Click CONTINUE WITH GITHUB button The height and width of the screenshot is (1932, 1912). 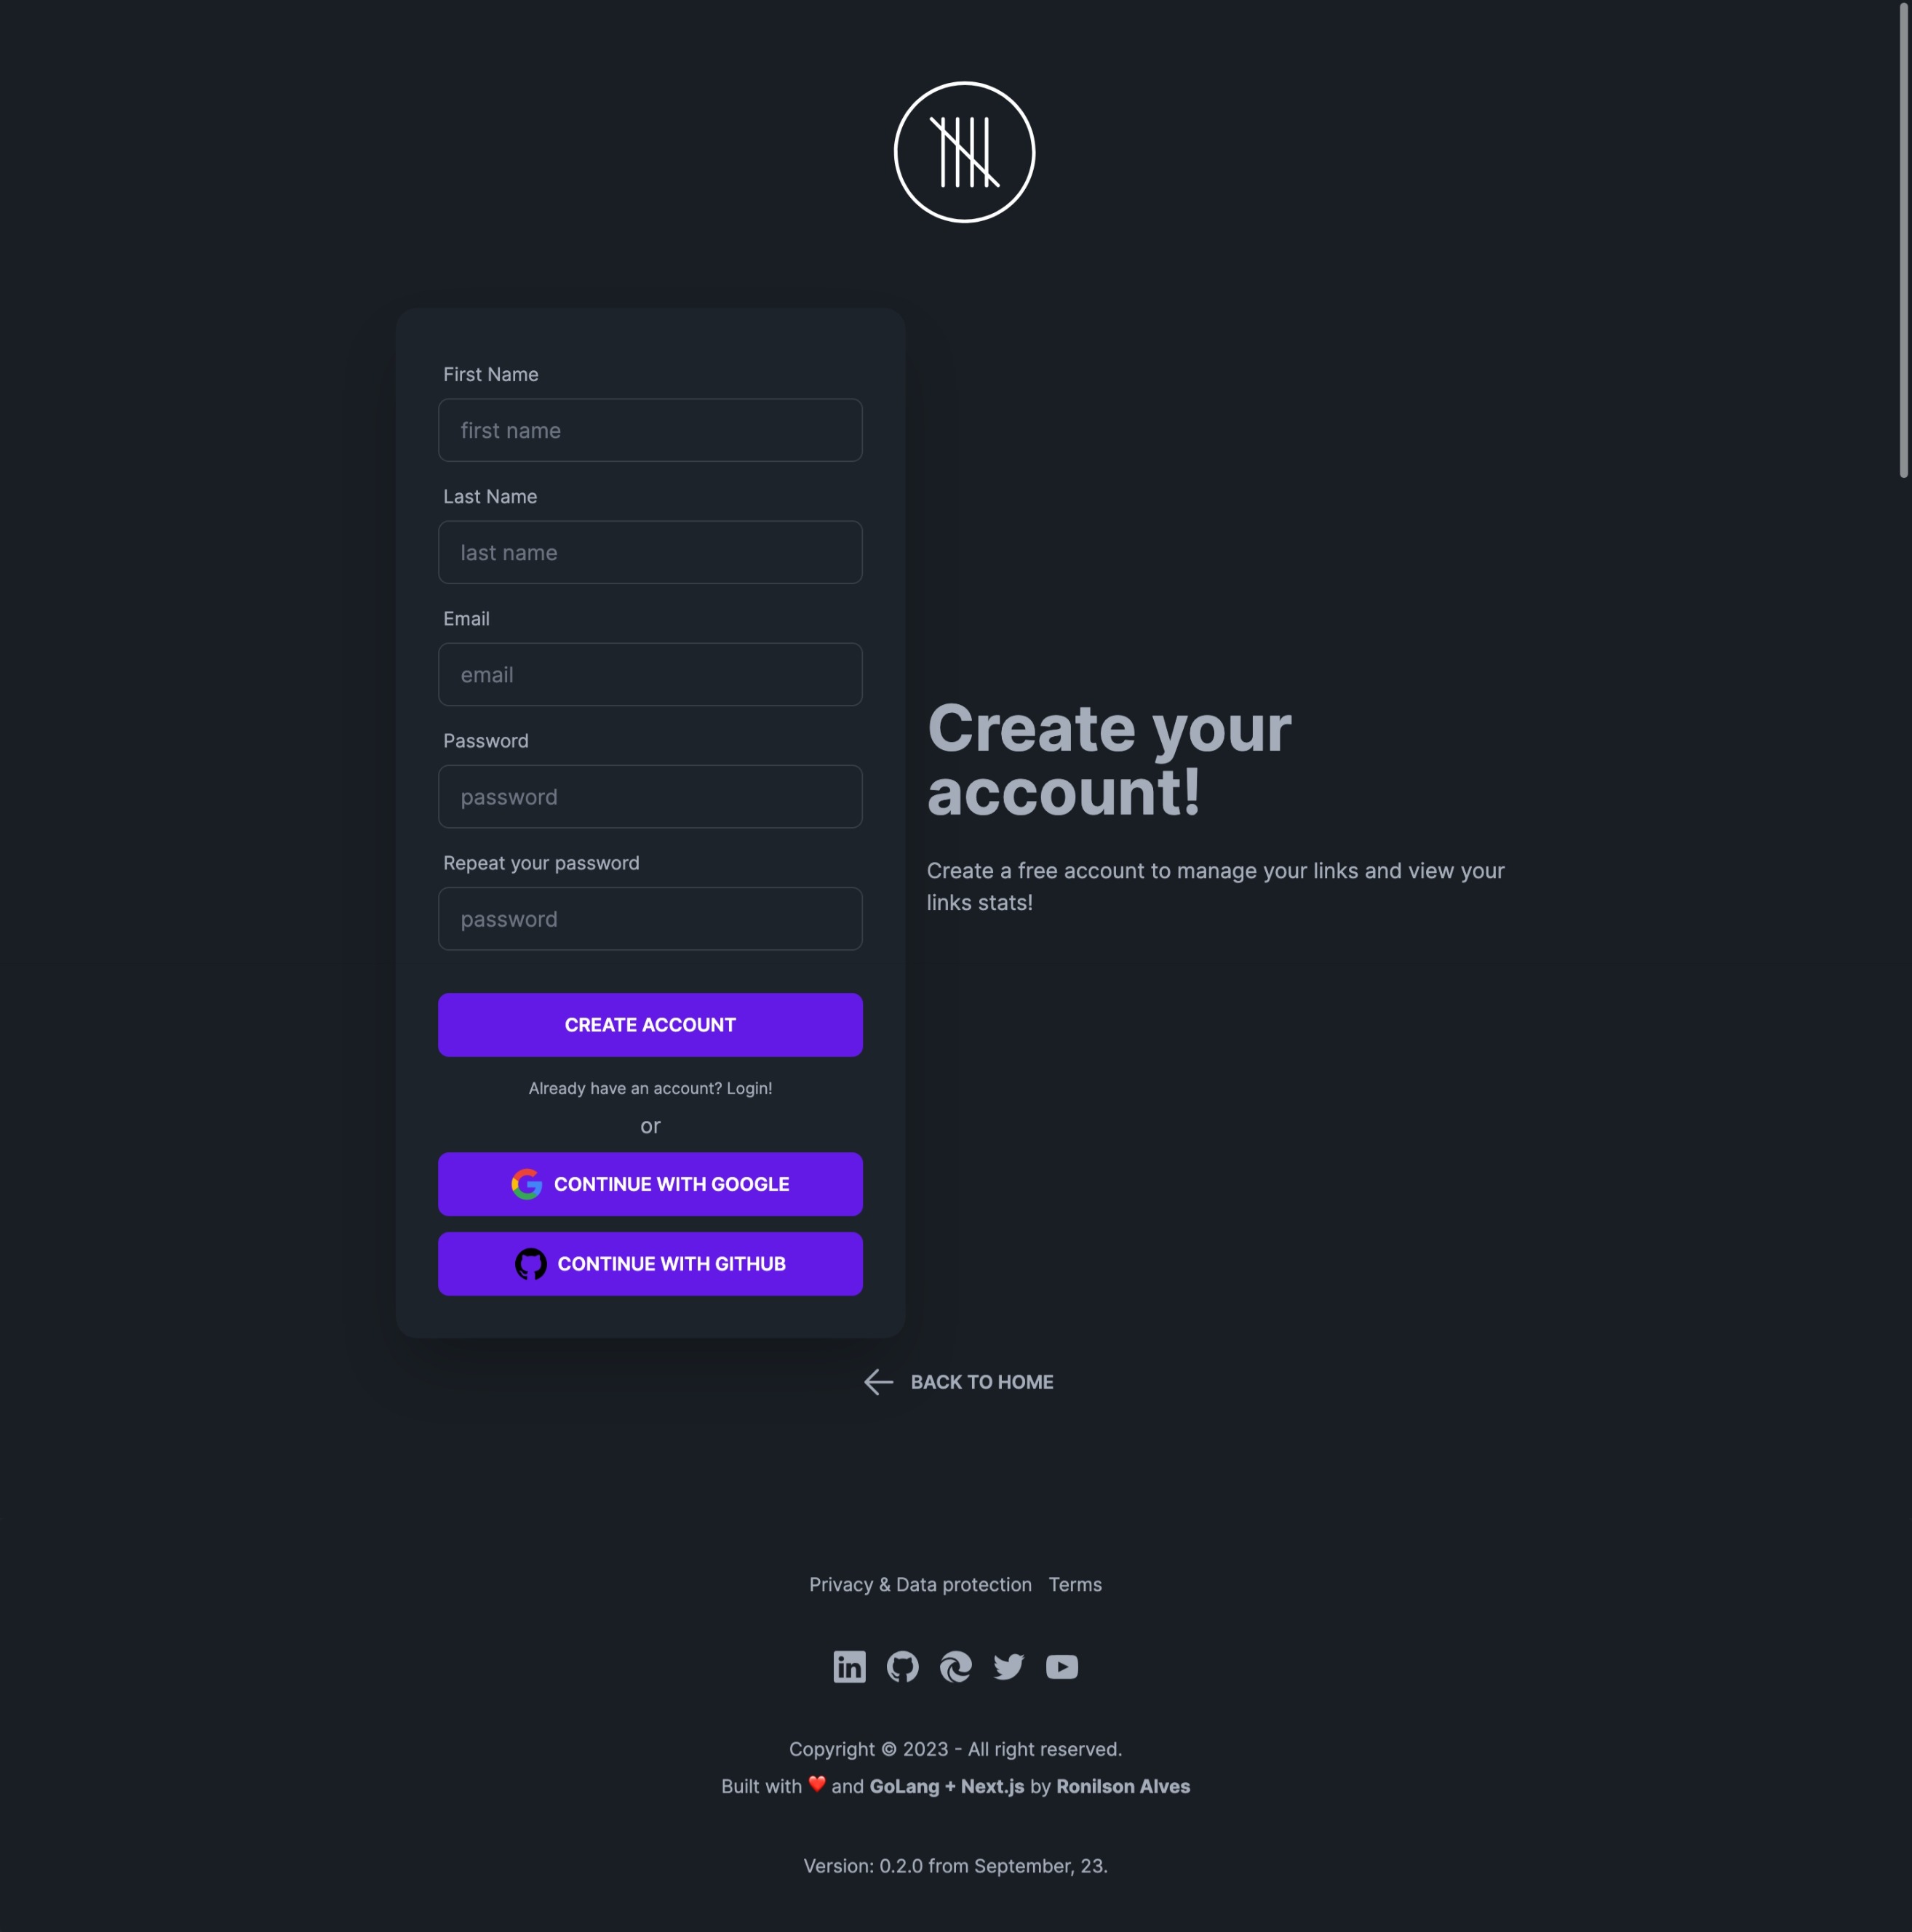(x=650, y=1264)
